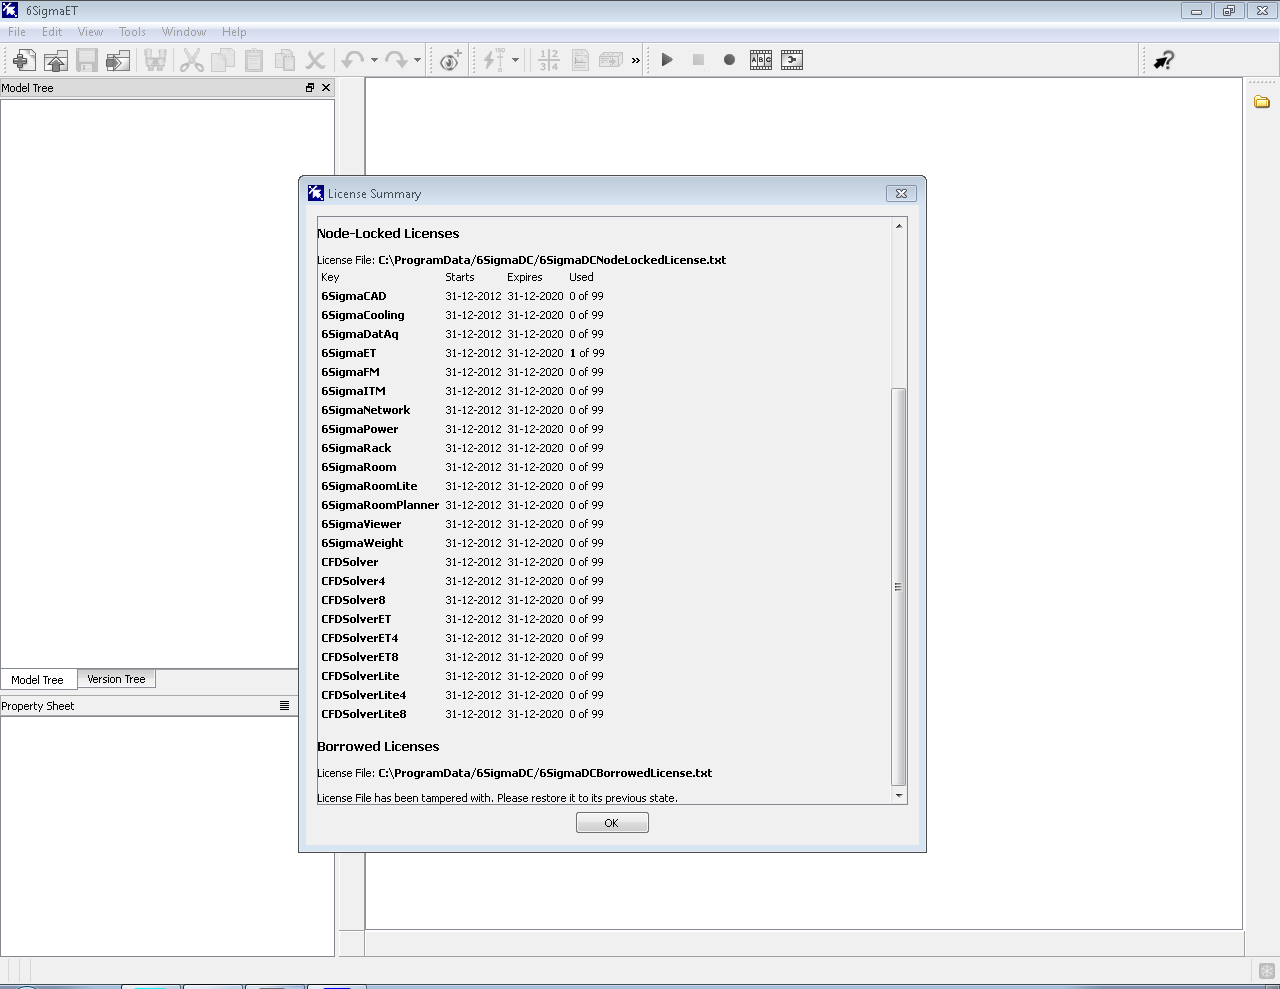This screenshot has height=989, width=1280.
Task: Click the 6SigmaCAD license key
Action: click(x=353, y=296)
